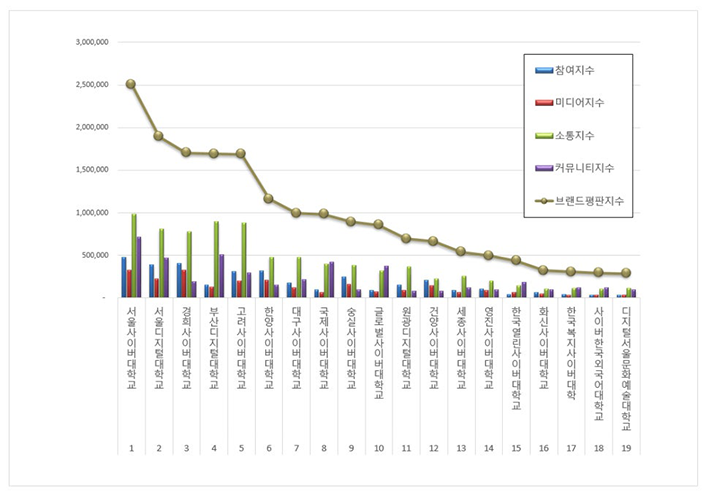The width and height of the screenshot is (706, 493).
Task: Click the 브랜드평판지수 legend label
Action: 589,201
